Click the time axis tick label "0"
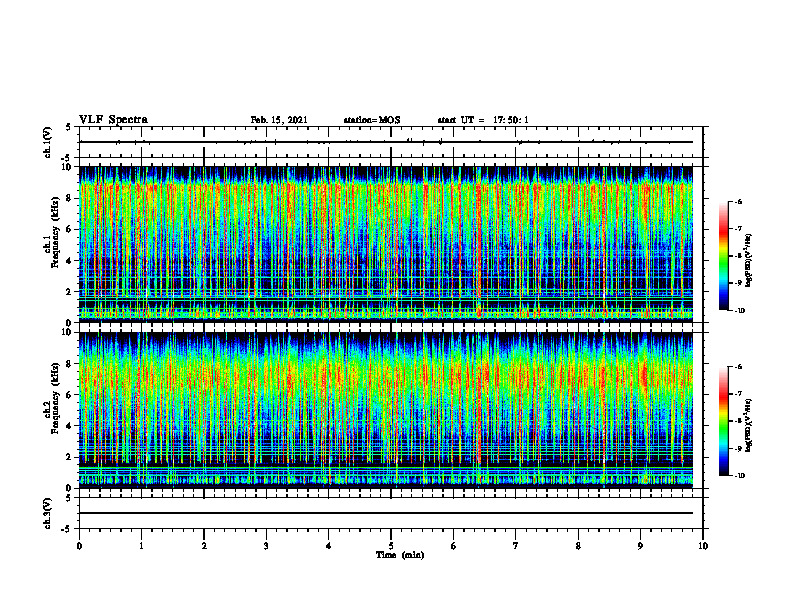Image resolution: width=792 pixels, height=612 pixels. 79,546
